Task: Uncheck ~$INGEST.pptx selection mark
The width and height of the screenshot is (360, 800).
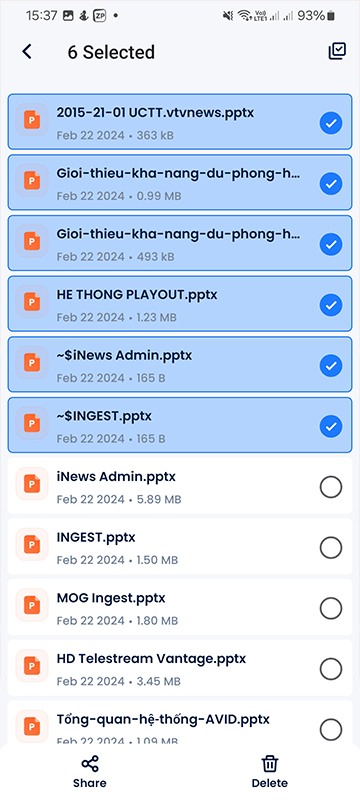Action: click(x=331, y=427)
